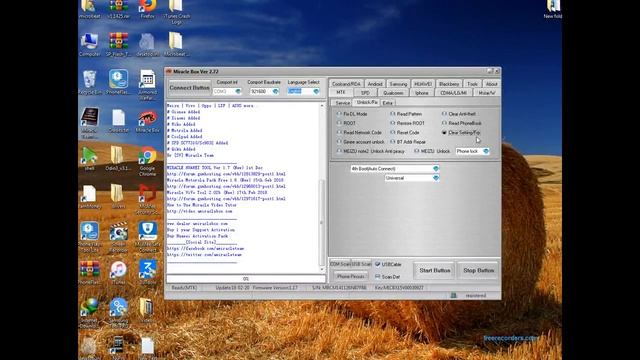Open the shell shortcut with green arrow
The width and height of the screenshot is (640, 360).
pos(89,158)
